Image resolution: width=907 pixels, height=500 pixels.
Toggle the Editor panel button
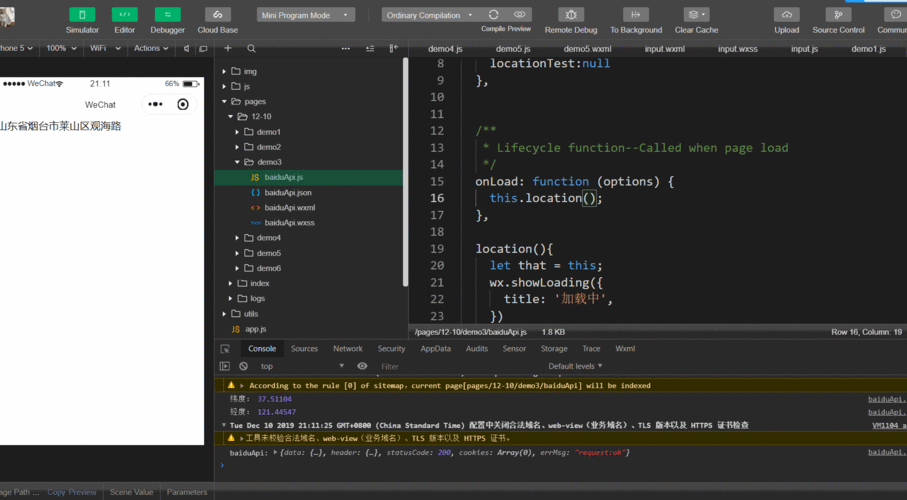tap(124, 15)
